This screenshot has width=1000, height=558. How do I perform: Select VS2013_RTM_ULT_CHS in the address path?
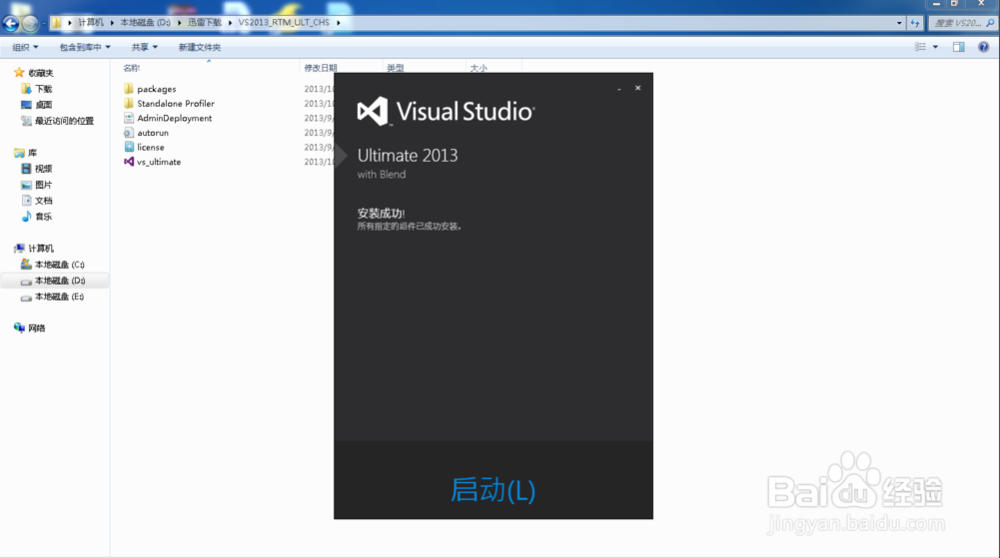(284, 22)
